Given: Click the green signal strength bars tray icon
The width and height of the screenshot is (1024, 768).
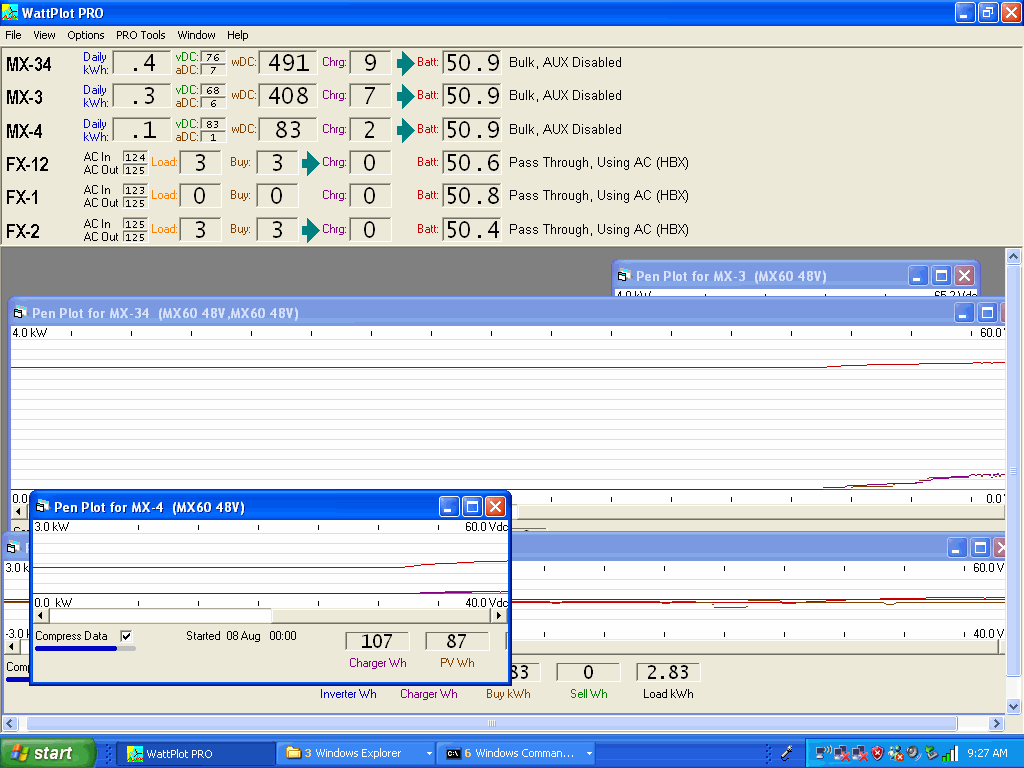Looking at the screenshot, I should 950,753.
